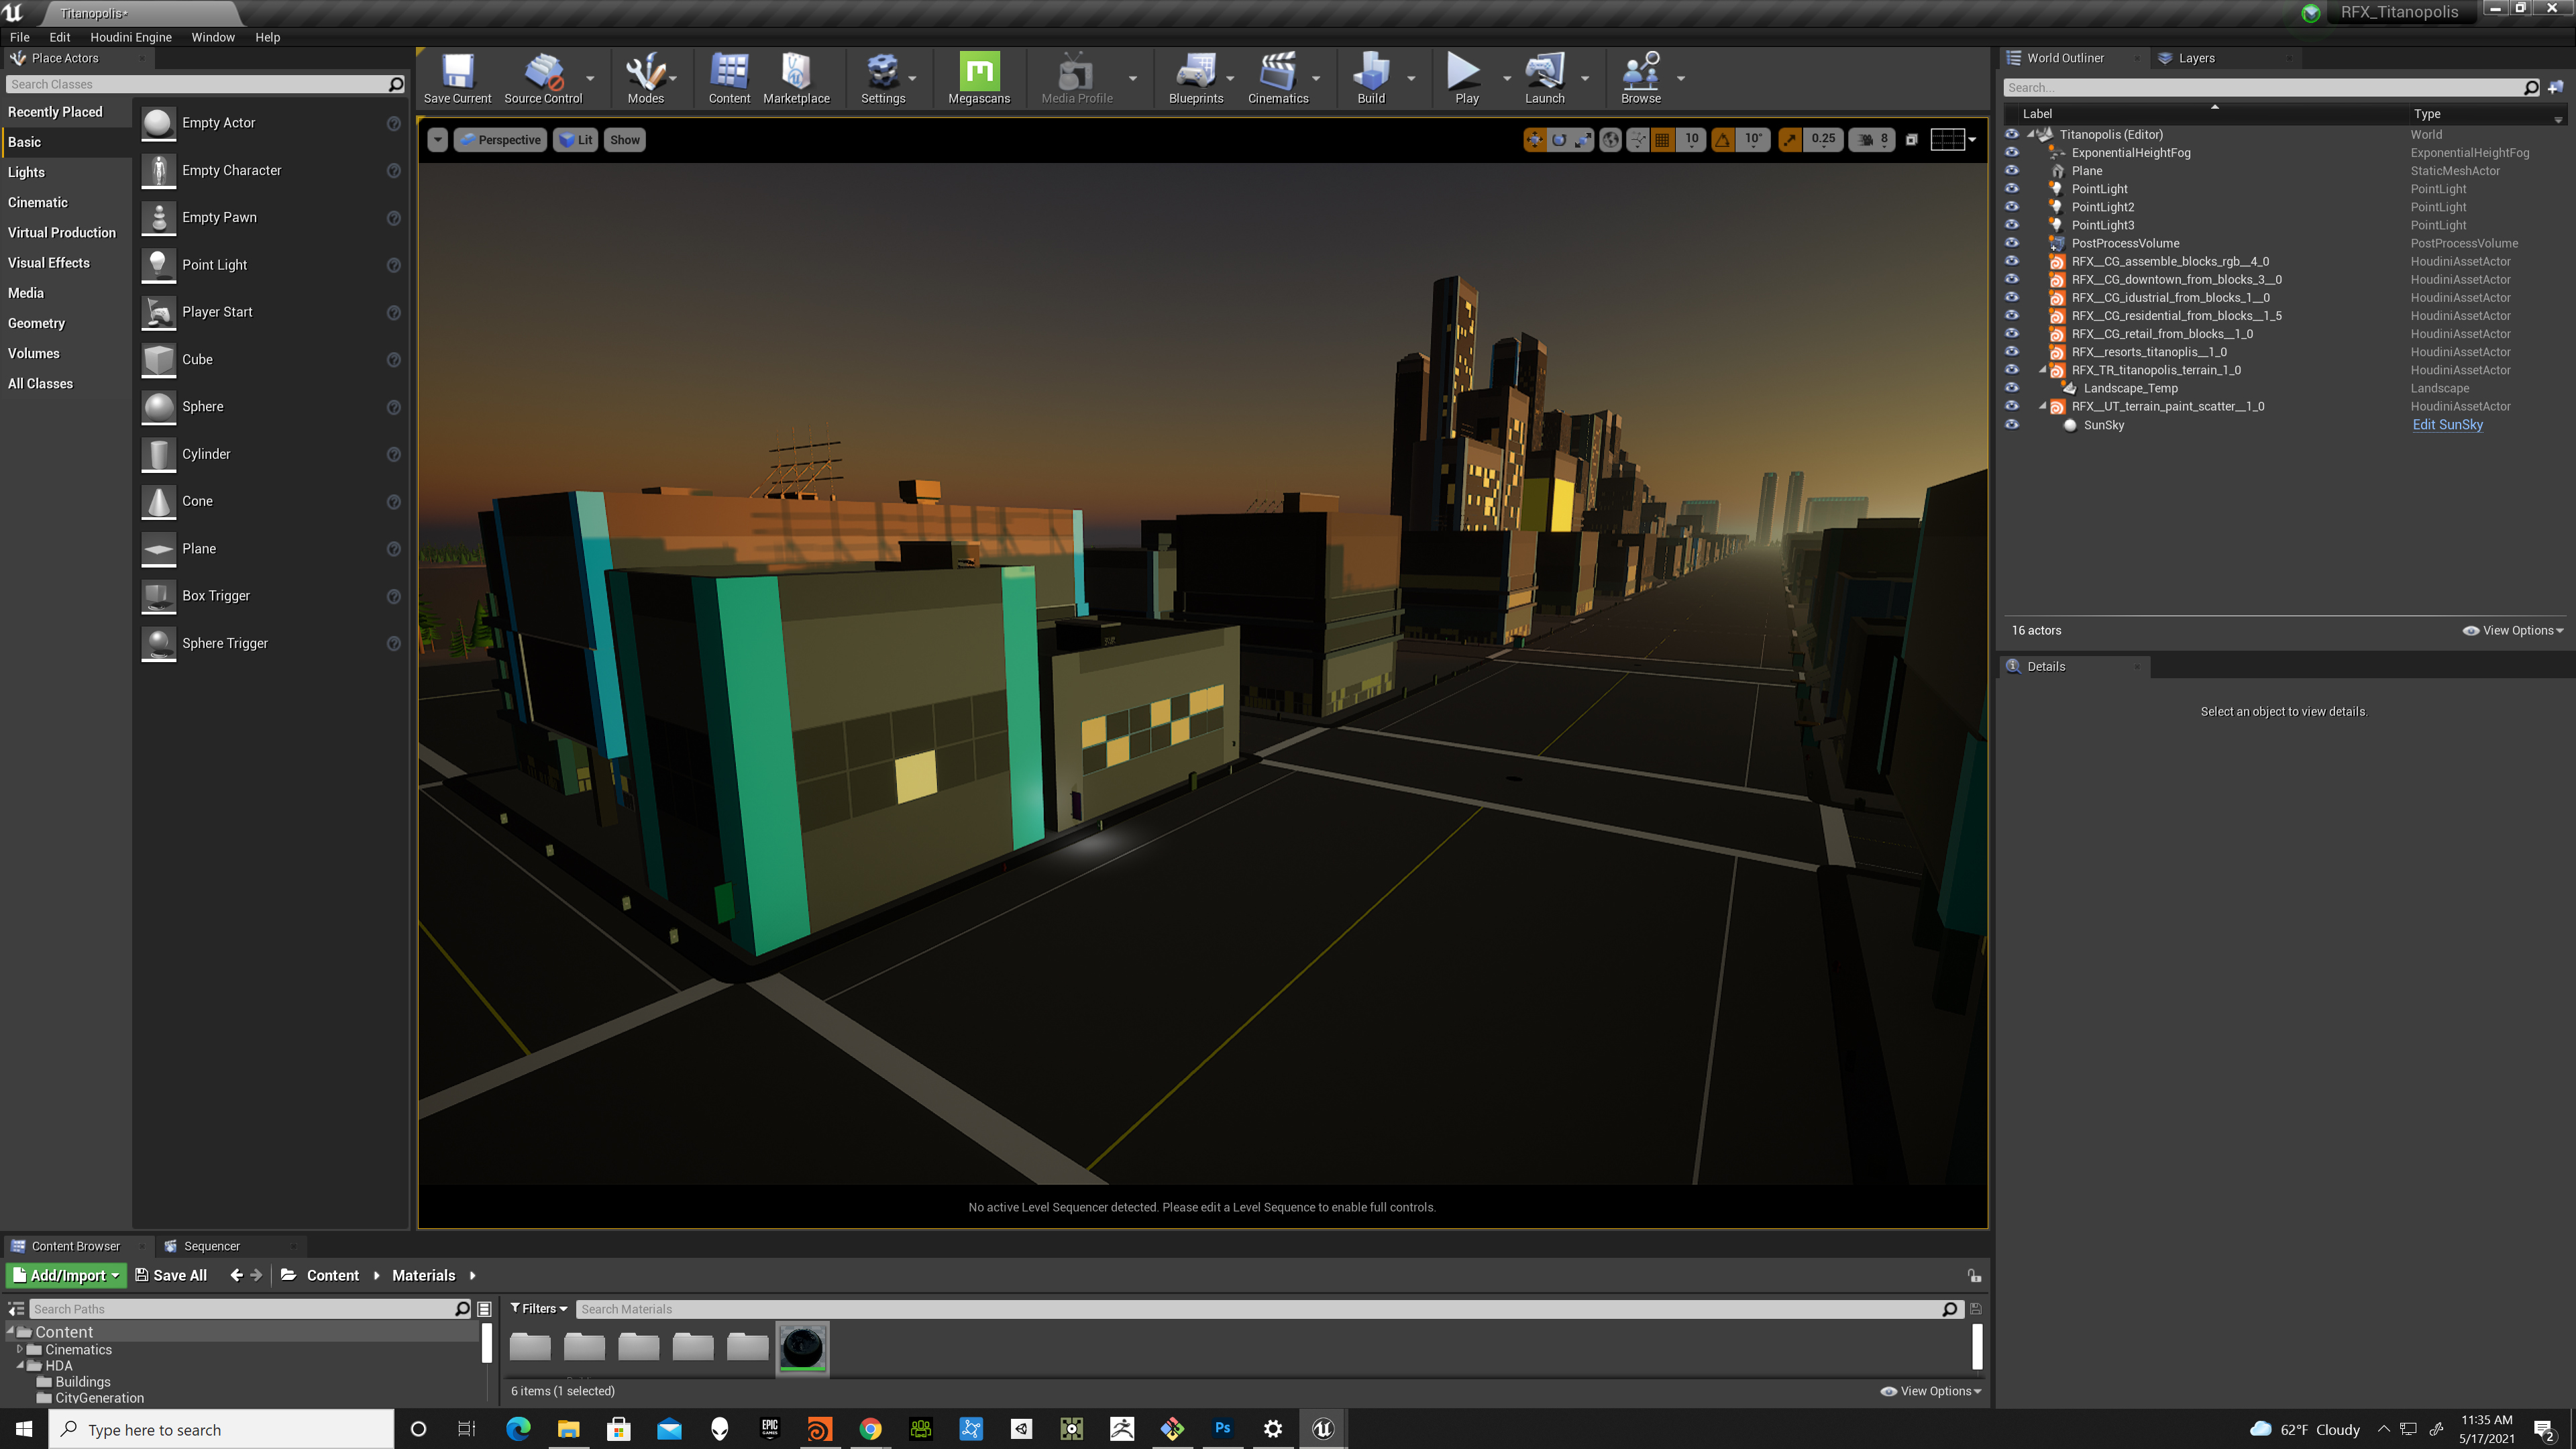
Task: Select the Lights category in Place Actors
Action: coord(26,172)
